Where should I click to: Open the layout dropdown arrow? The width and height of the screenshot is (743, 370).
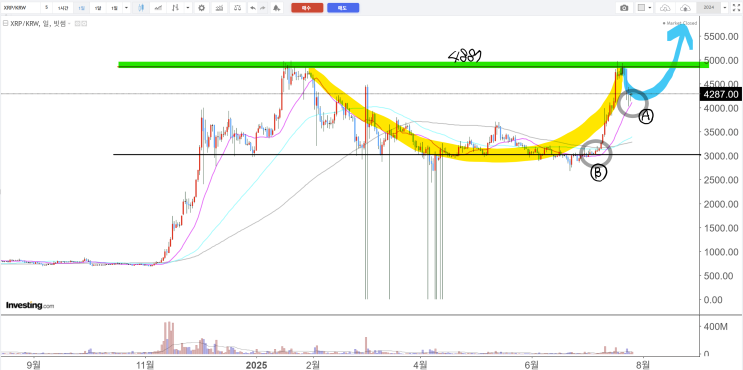click(650, 8)
